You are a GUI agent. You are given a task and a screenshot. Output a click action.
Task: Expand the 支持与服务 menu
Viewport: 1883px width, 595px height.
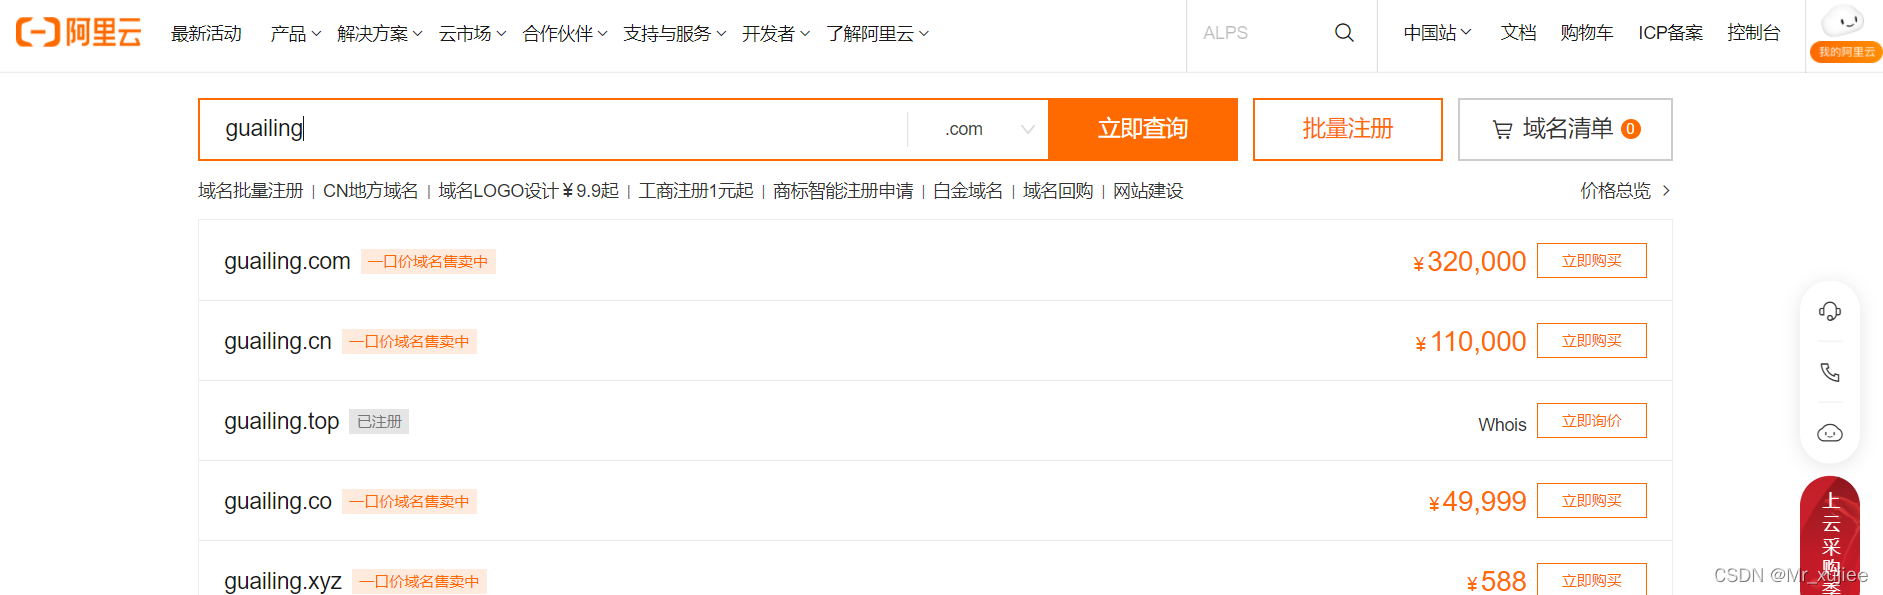pyautogui.click(x=675, y=34)
